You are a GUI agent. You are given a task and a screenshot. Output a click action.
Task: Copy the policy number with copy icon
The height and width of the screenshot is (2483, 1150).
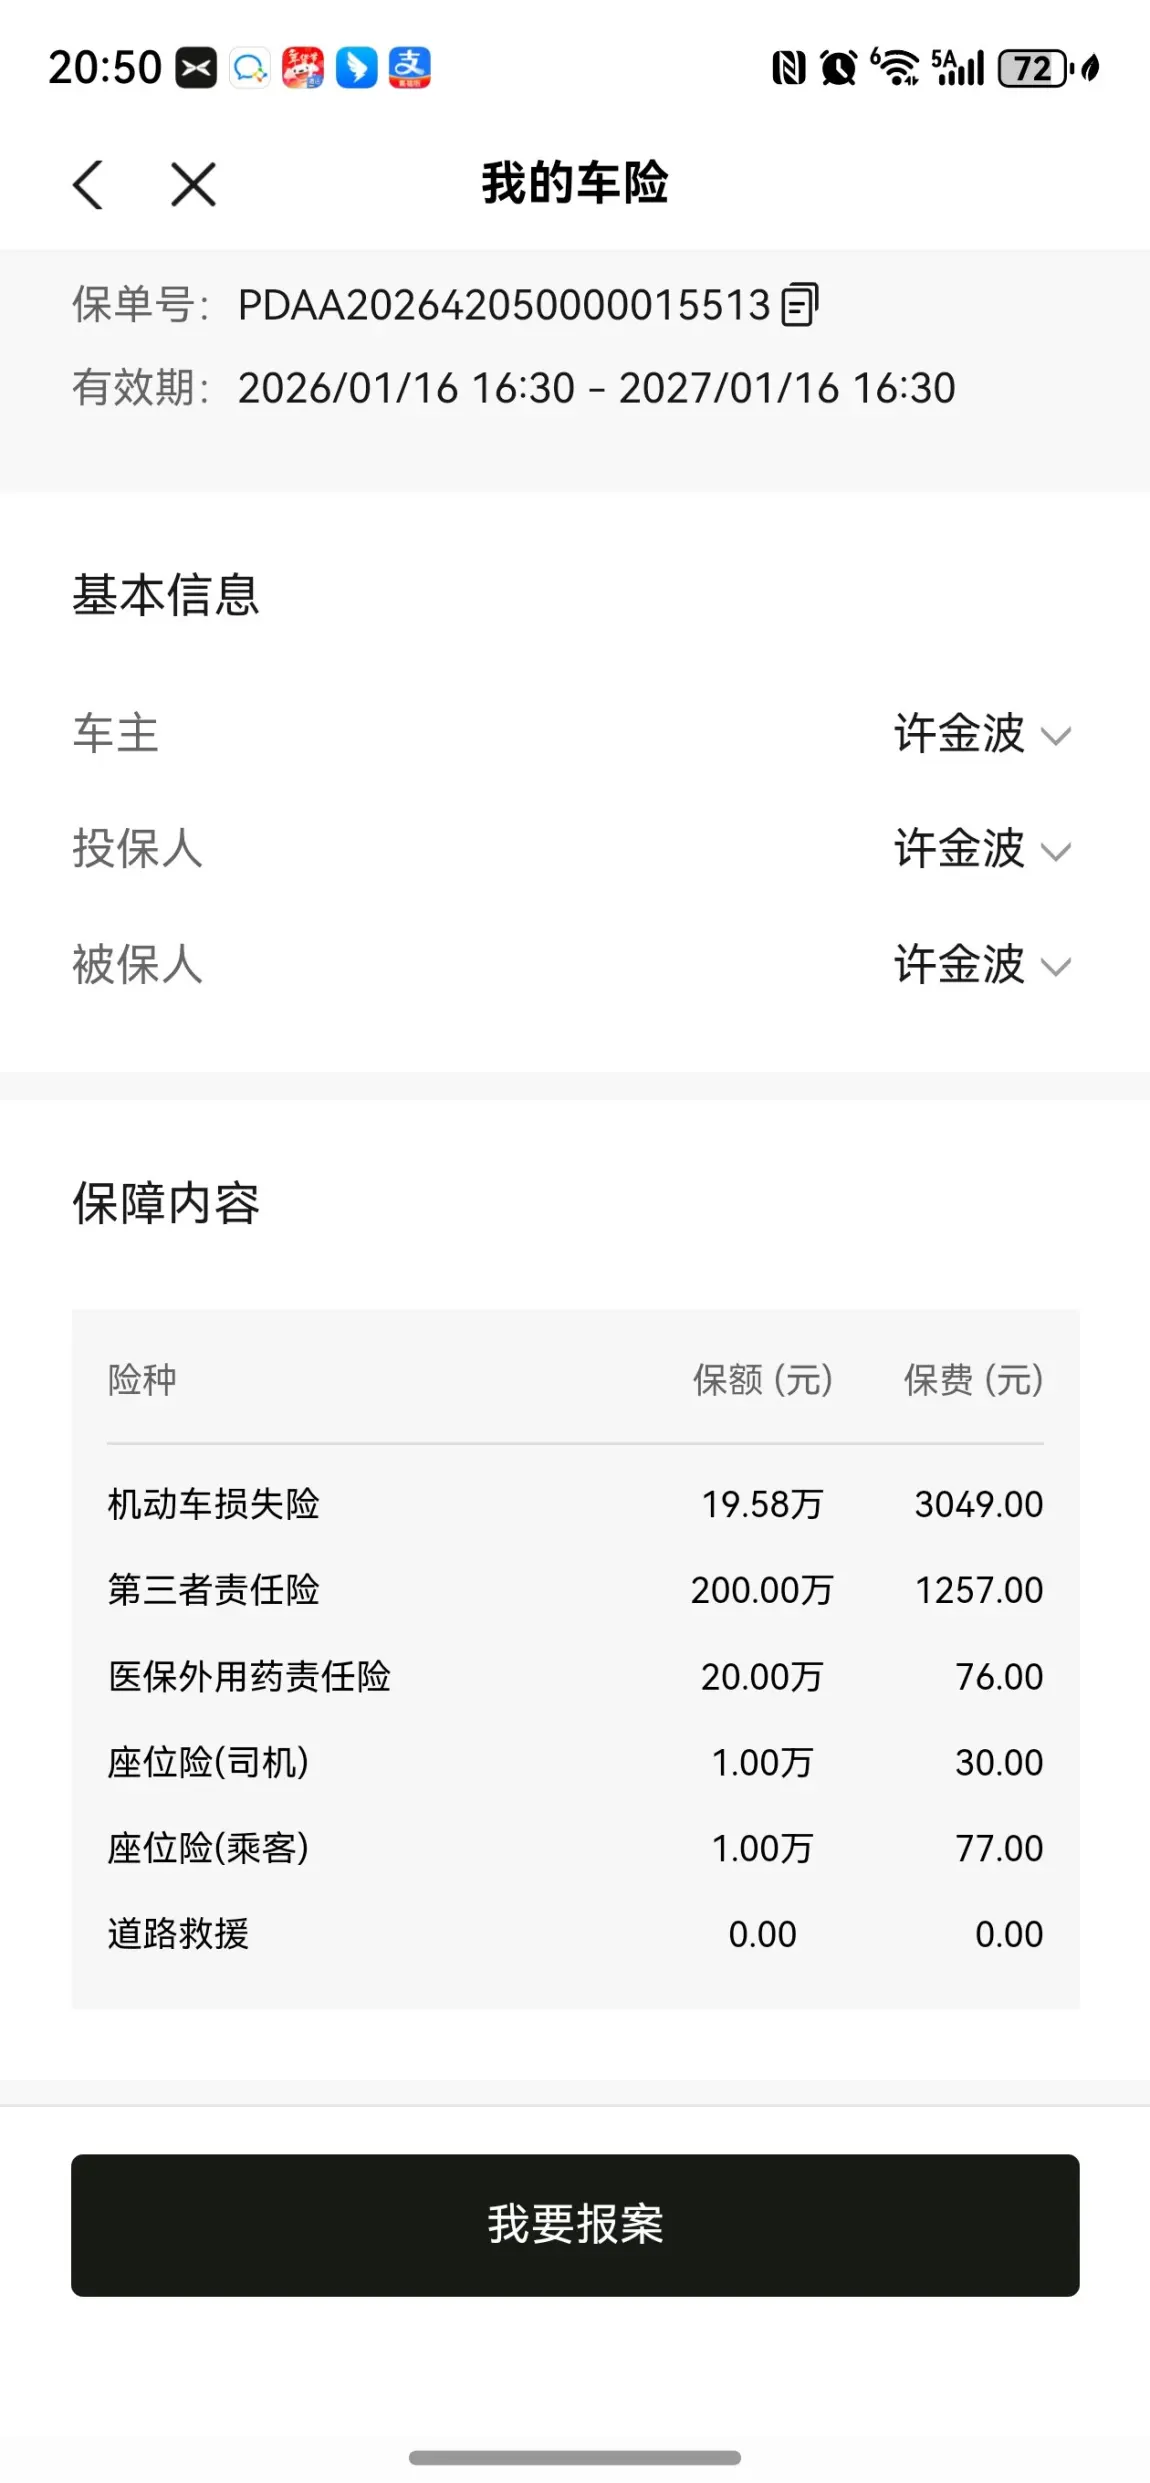pyautogui.click(x=799, y=305)
